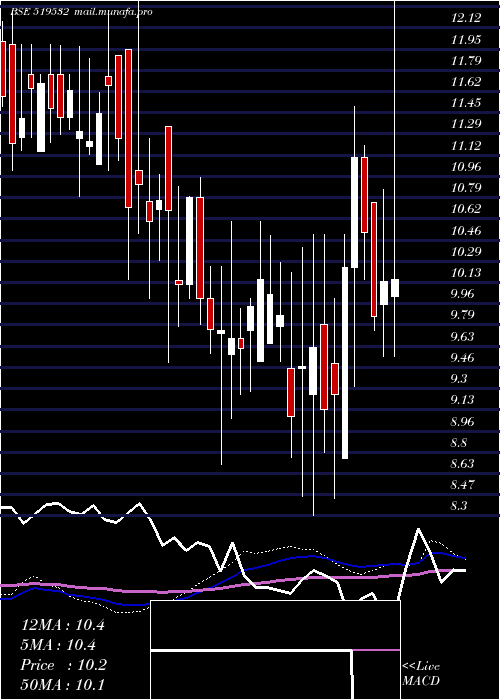Click the 50MA : 10.1 legend entry
500x700 pixels.
pos(63,684)
